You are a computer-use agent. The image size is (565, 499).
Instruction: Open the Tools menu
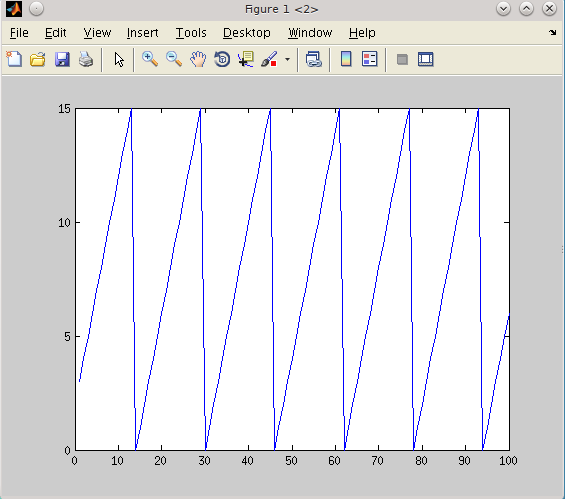point(191,33)
